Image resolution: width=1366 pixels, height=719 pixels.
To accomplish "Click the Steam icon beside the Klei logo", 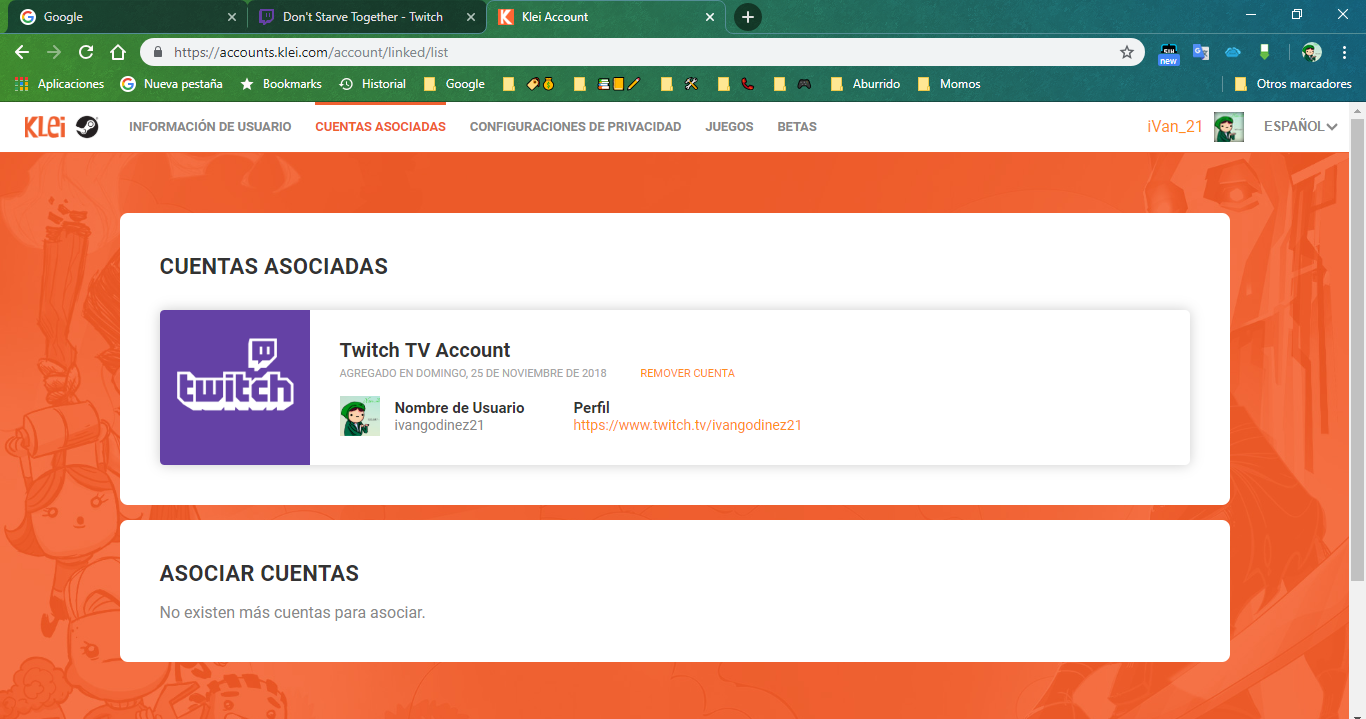I will [x=87, y=127].
